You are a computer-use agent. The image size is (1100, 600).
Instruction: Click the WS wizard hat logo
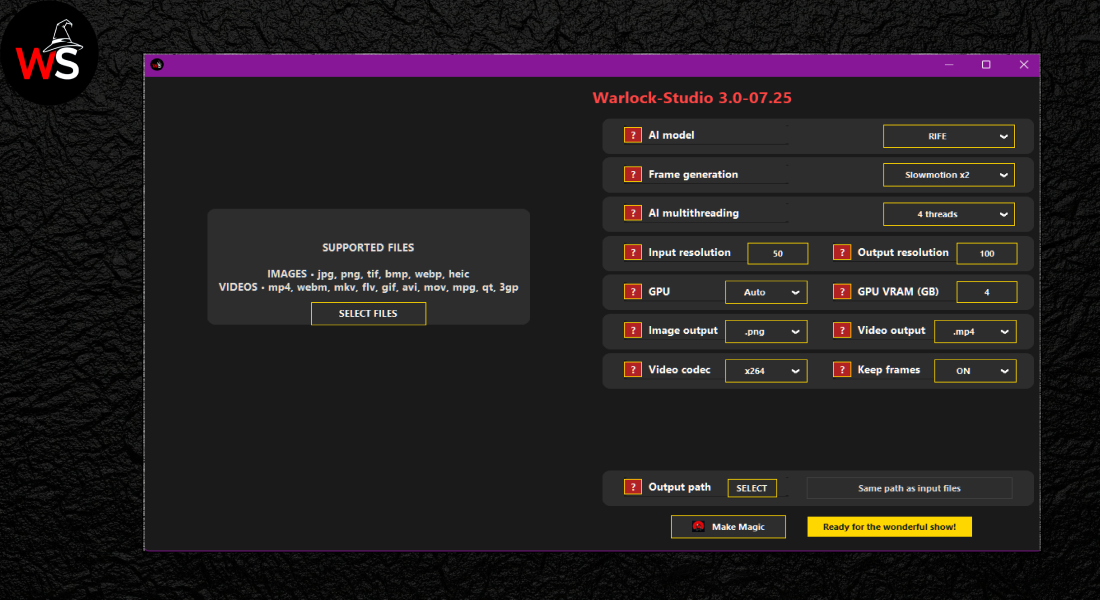click(x=49, y=53)
